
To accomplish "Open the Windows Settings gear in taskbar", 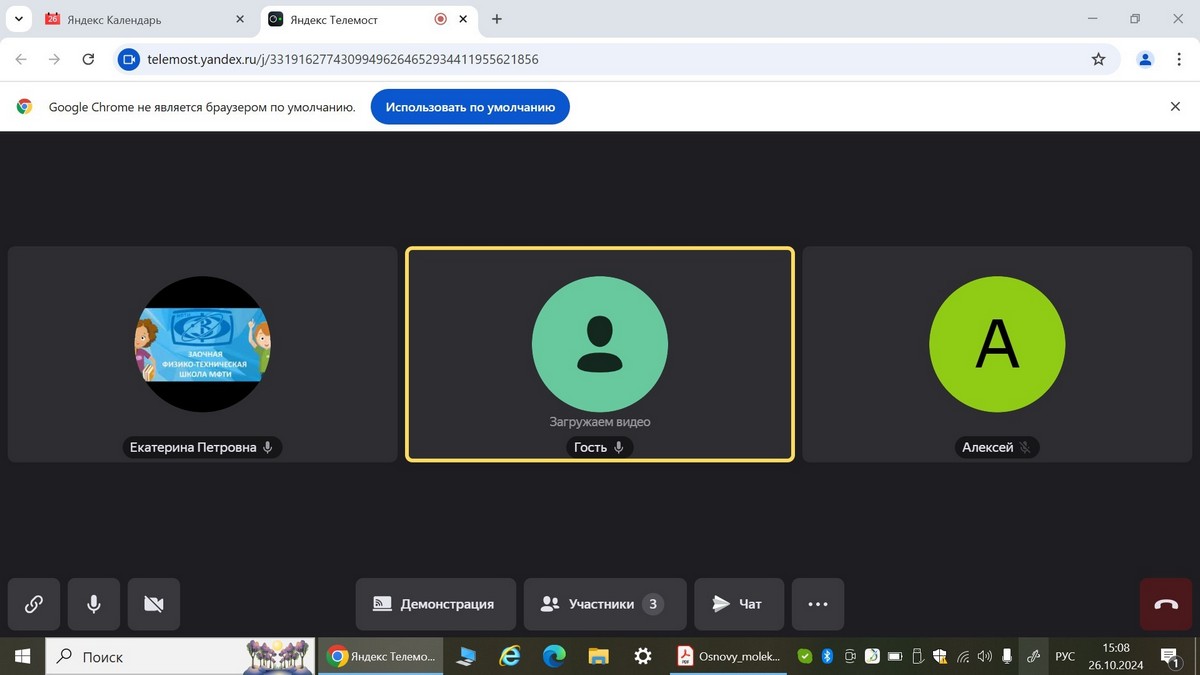I will click(x=643, y=657).
